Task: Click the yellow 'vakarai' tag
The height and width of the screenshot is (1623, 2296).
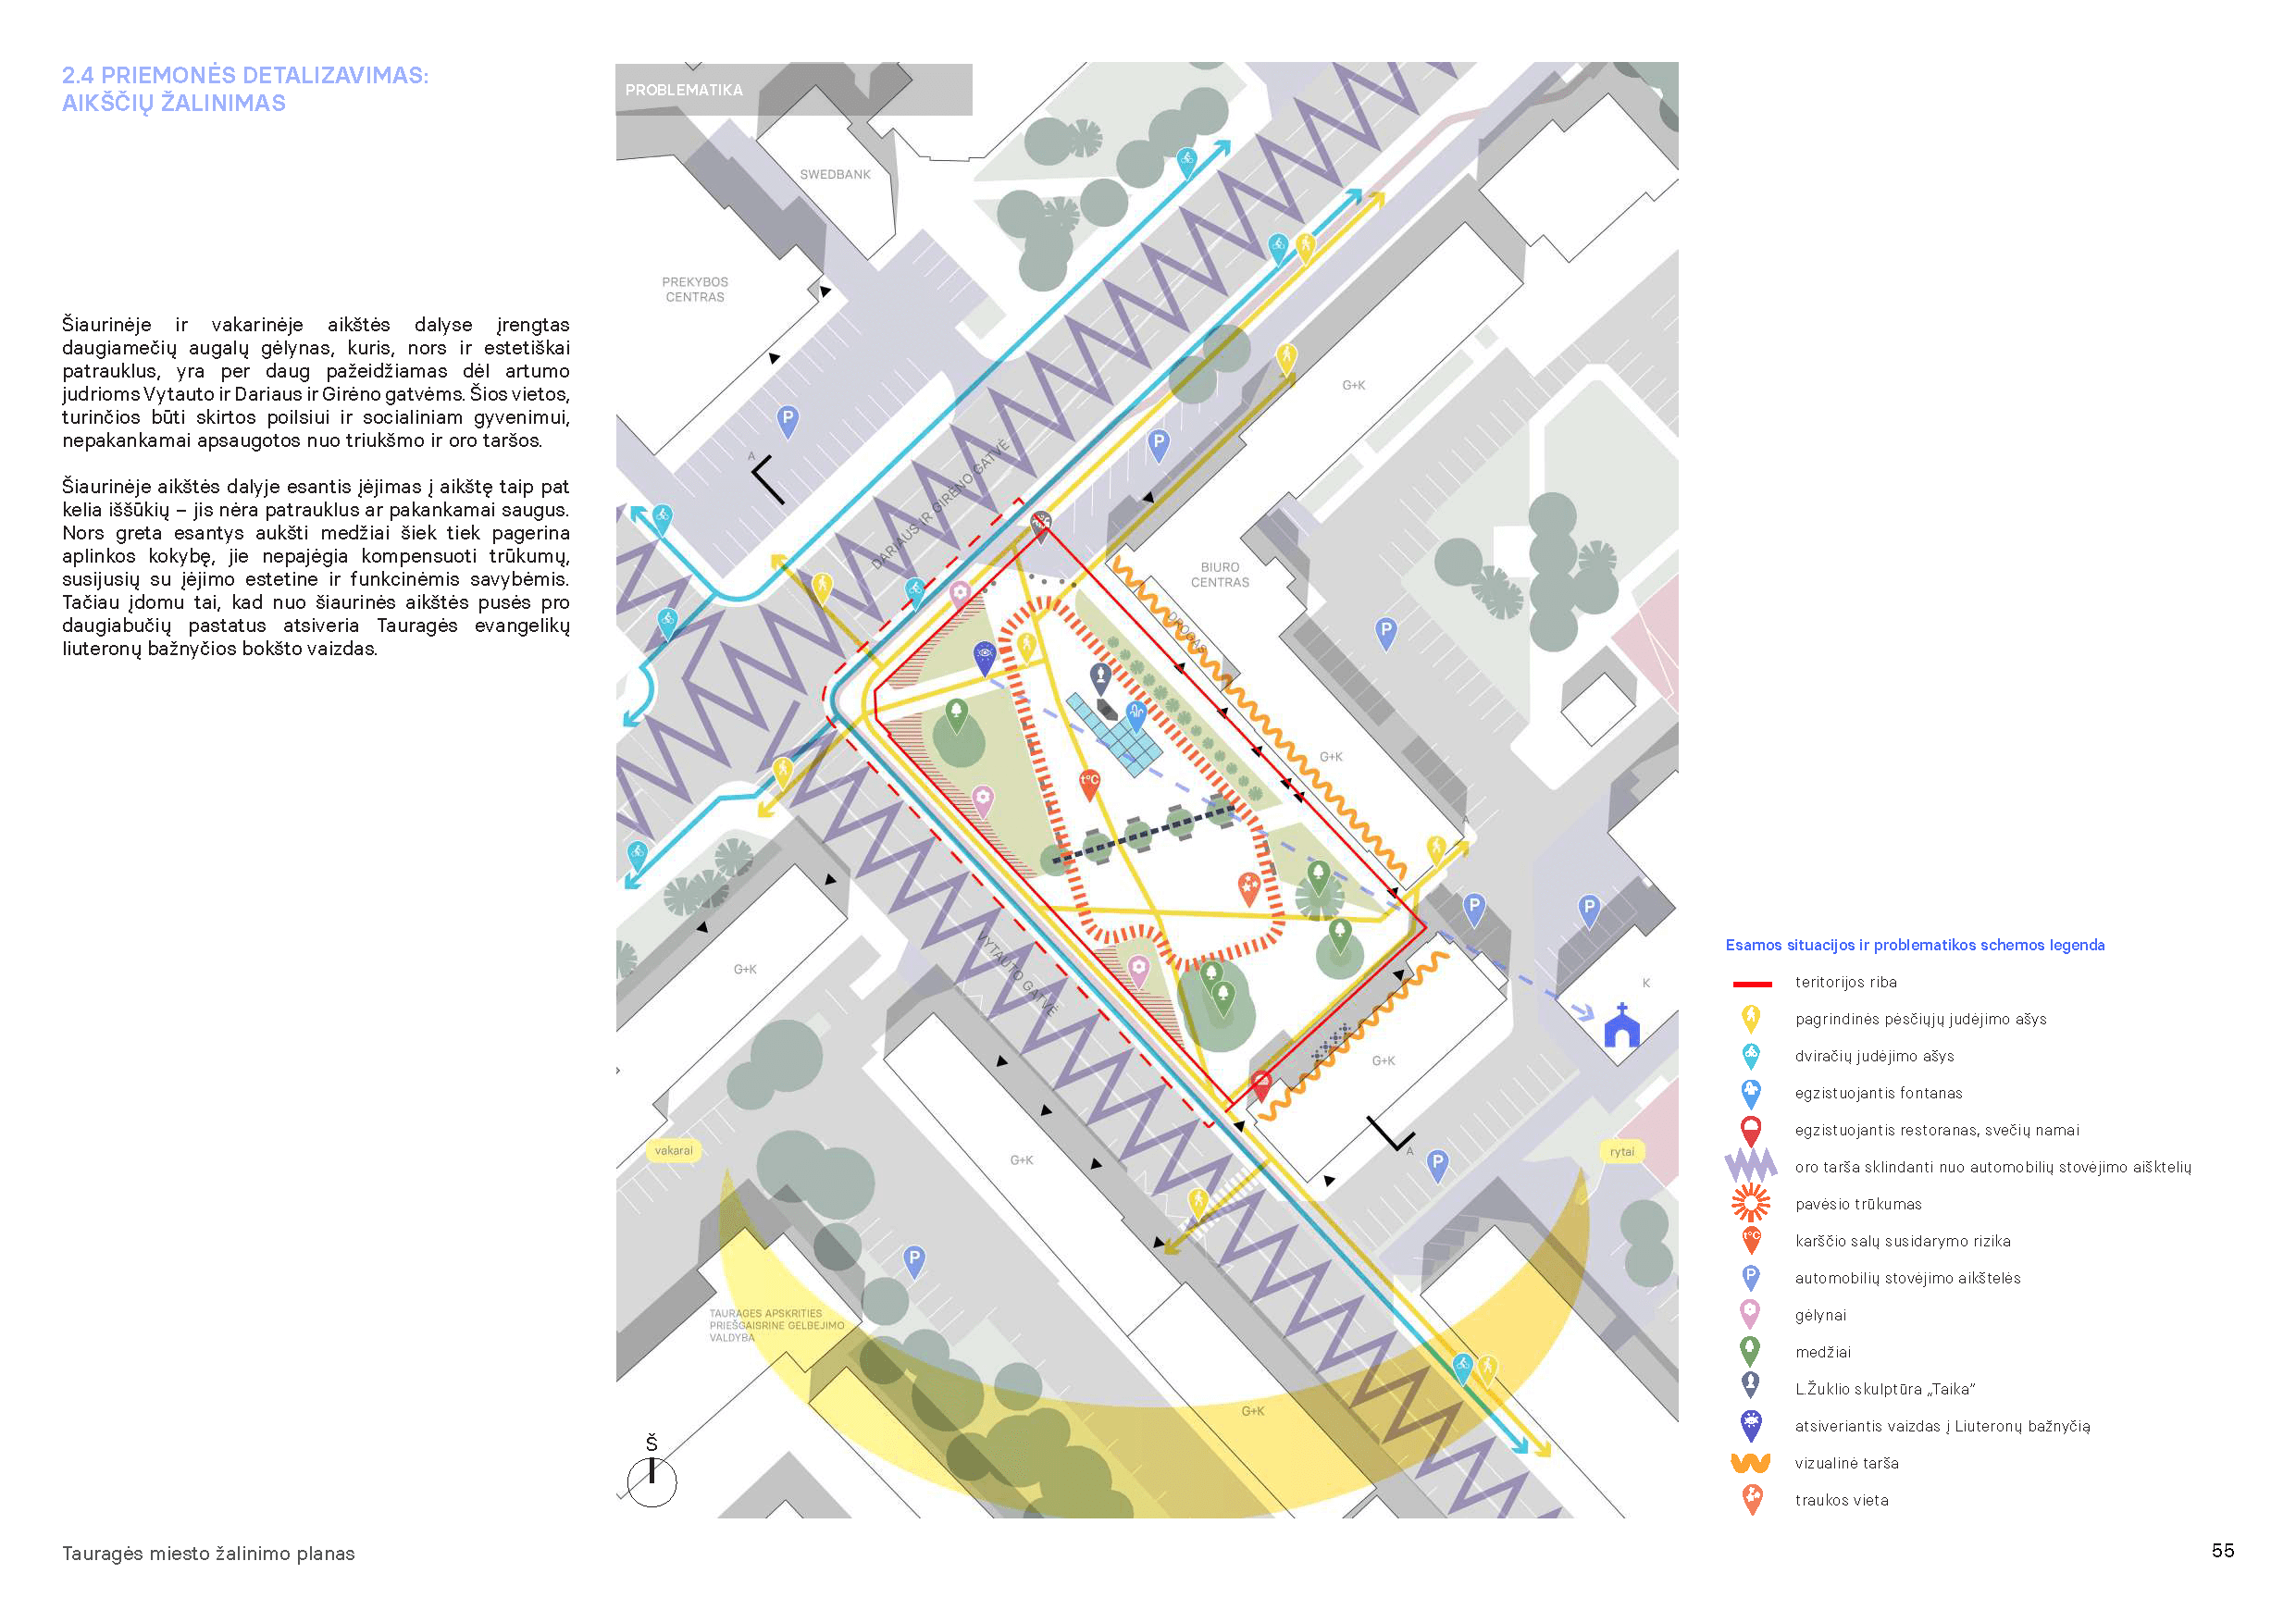Action: 673,1151
